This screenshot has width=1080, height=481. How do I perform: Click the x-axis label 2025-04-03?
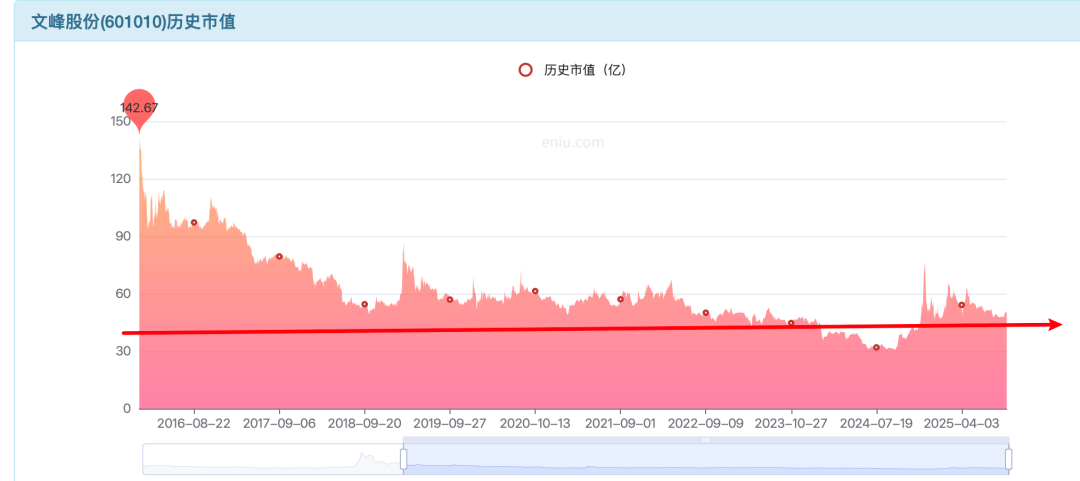click(962, 424)
